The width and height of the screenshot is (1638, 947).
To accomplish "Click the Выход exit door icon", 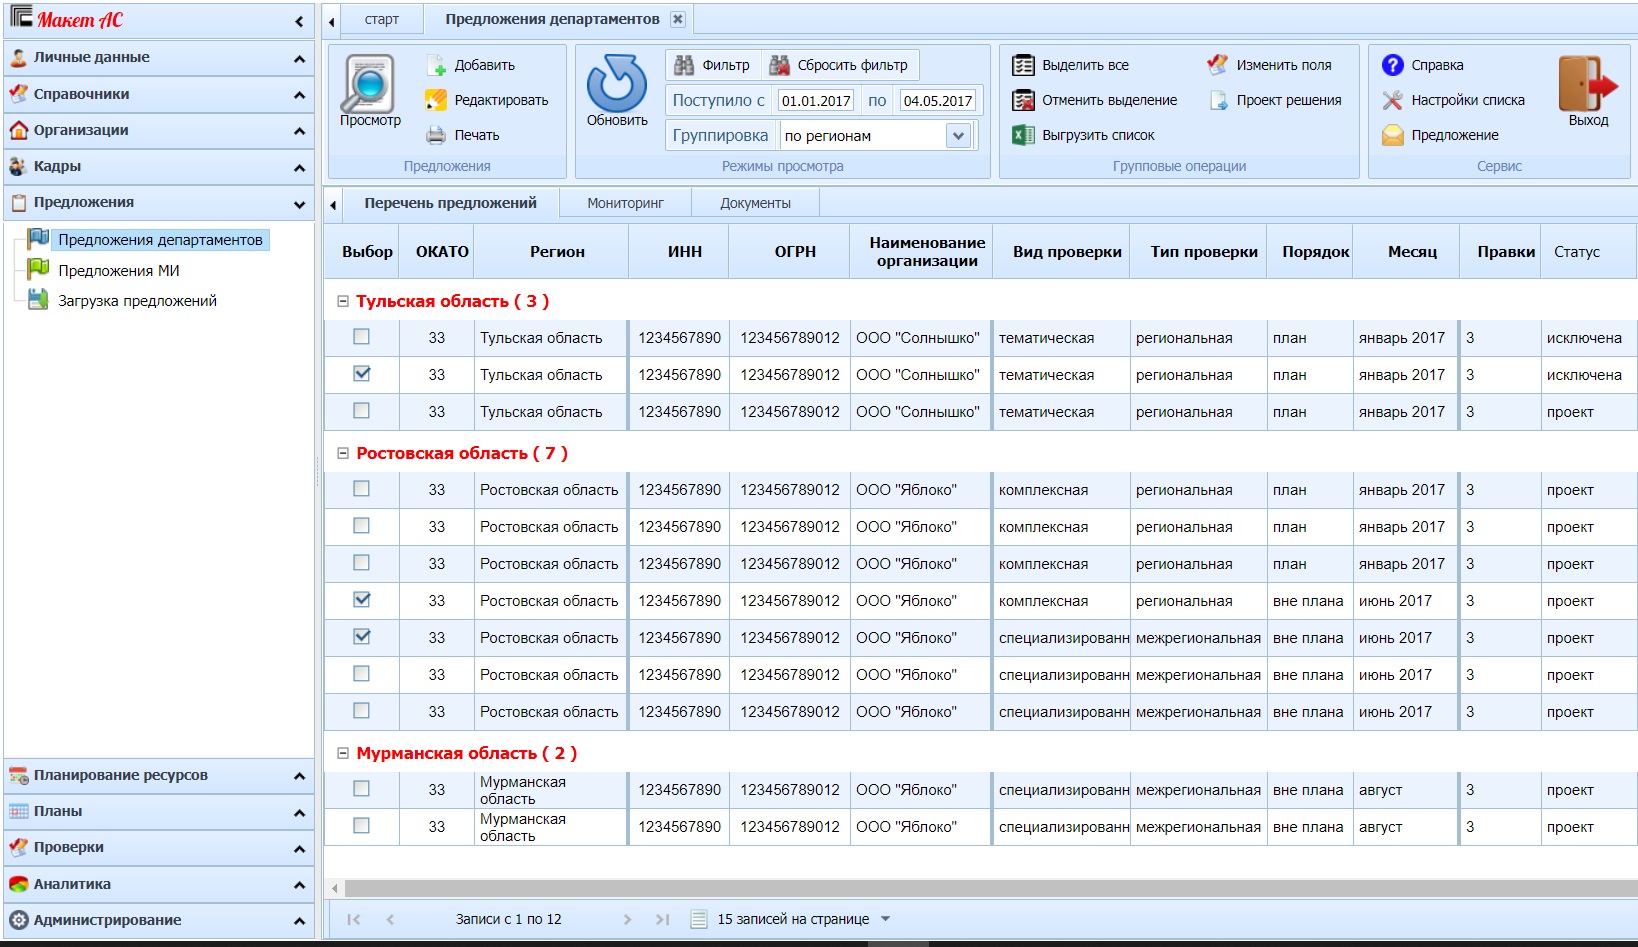I will point(1588,83).
